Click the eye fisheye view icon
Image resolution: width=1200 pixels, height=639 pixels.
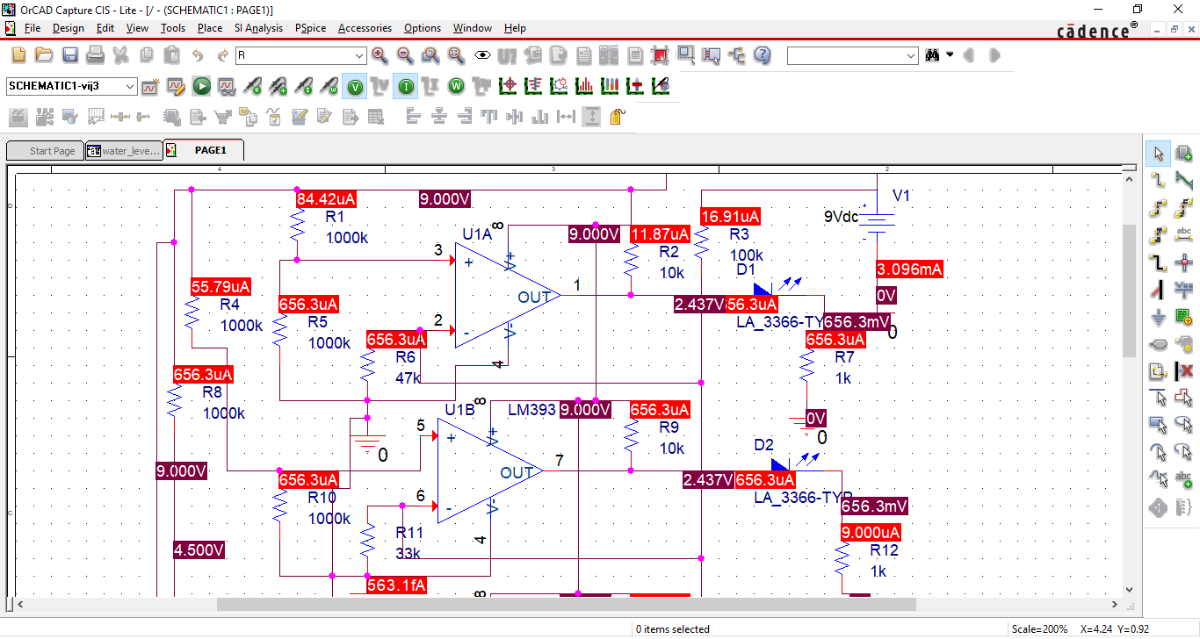[x=482, y=55]
